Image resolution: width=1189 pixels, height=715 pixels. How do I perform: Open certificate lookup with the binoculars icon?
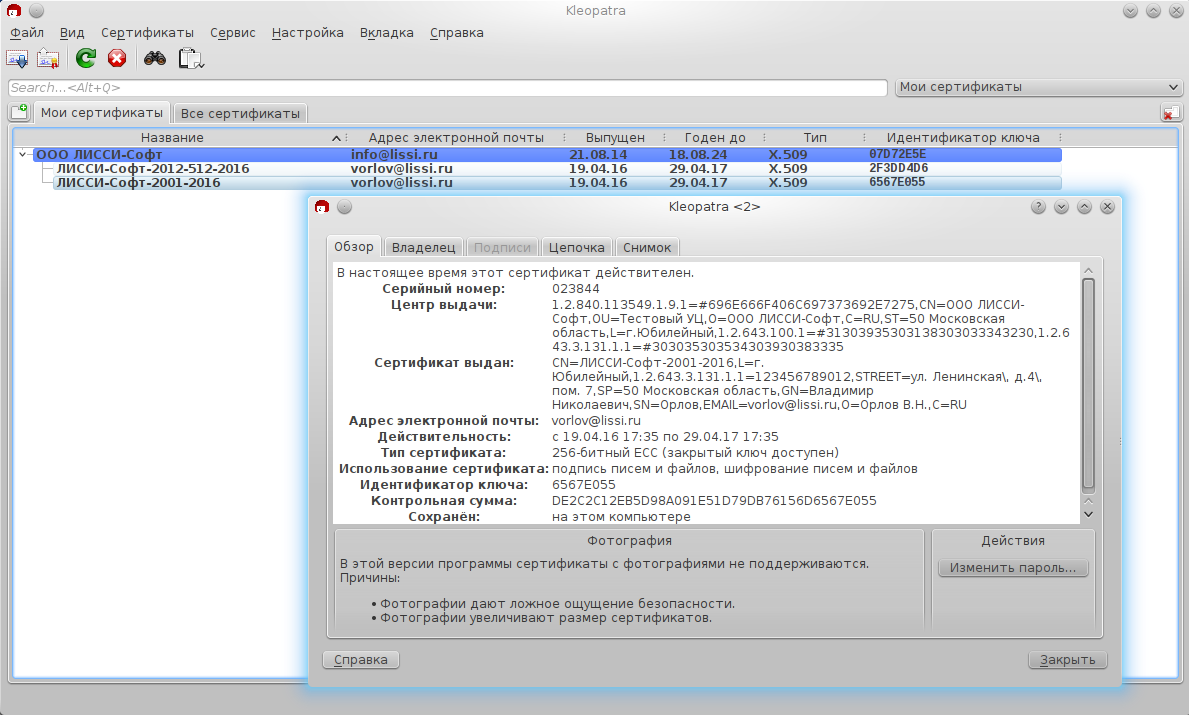click(x=154, y=58)
